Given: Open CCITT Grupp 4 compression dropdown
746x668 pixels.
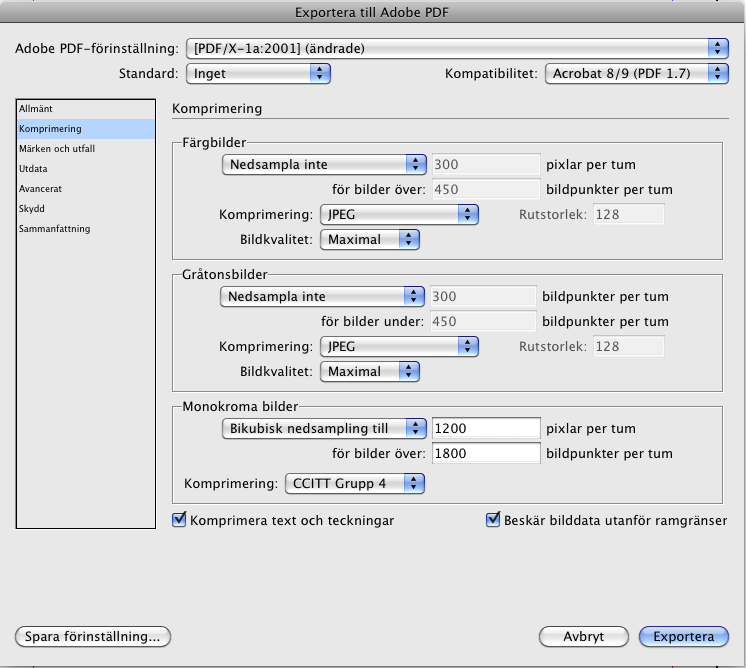Looking at the screenshot, I should [354, 483].
